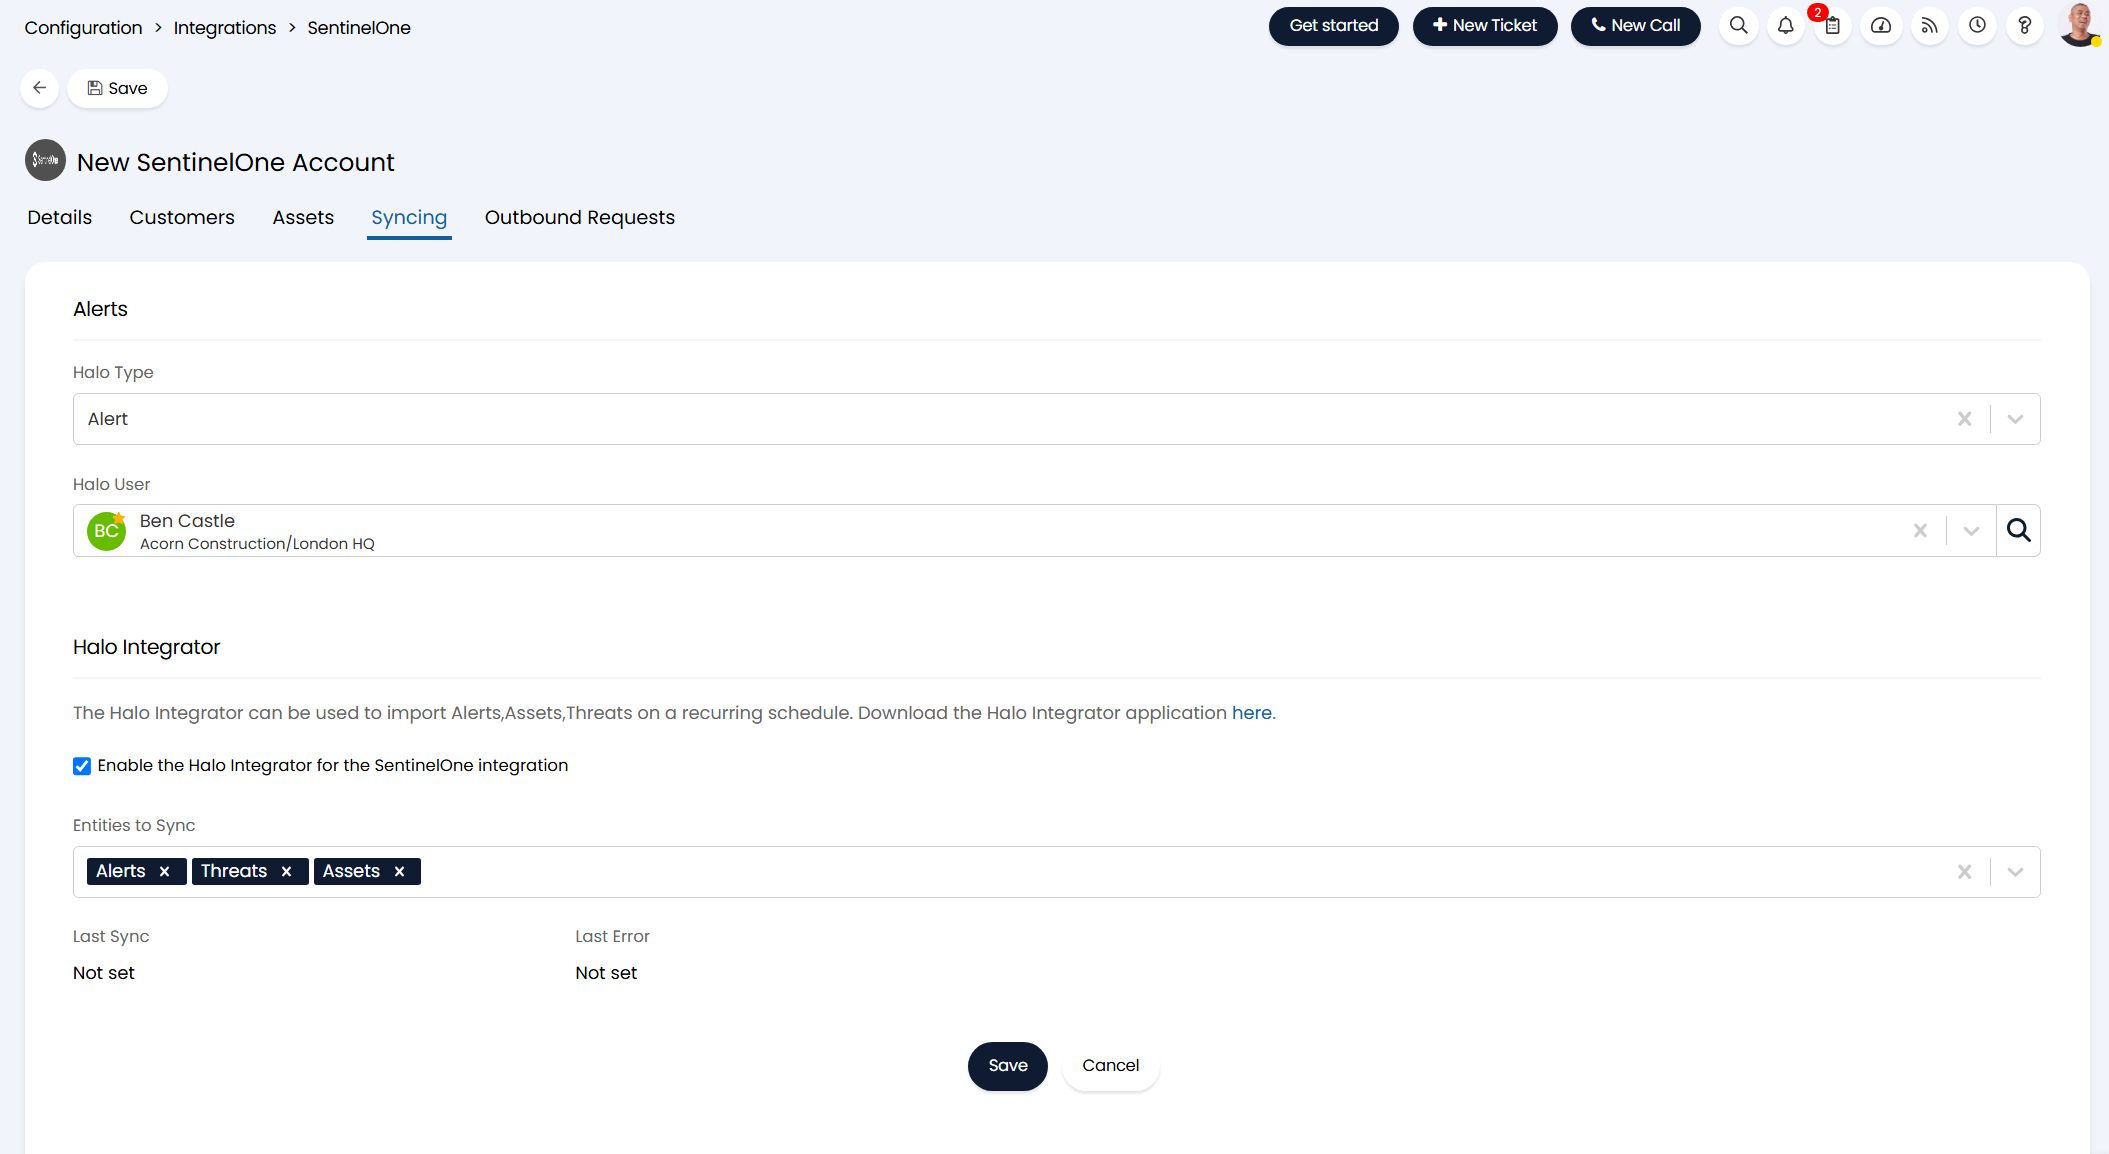Expand the Halo User dropdown
This screenshot has height=1154, width=2109.
tap(1971, 531)
